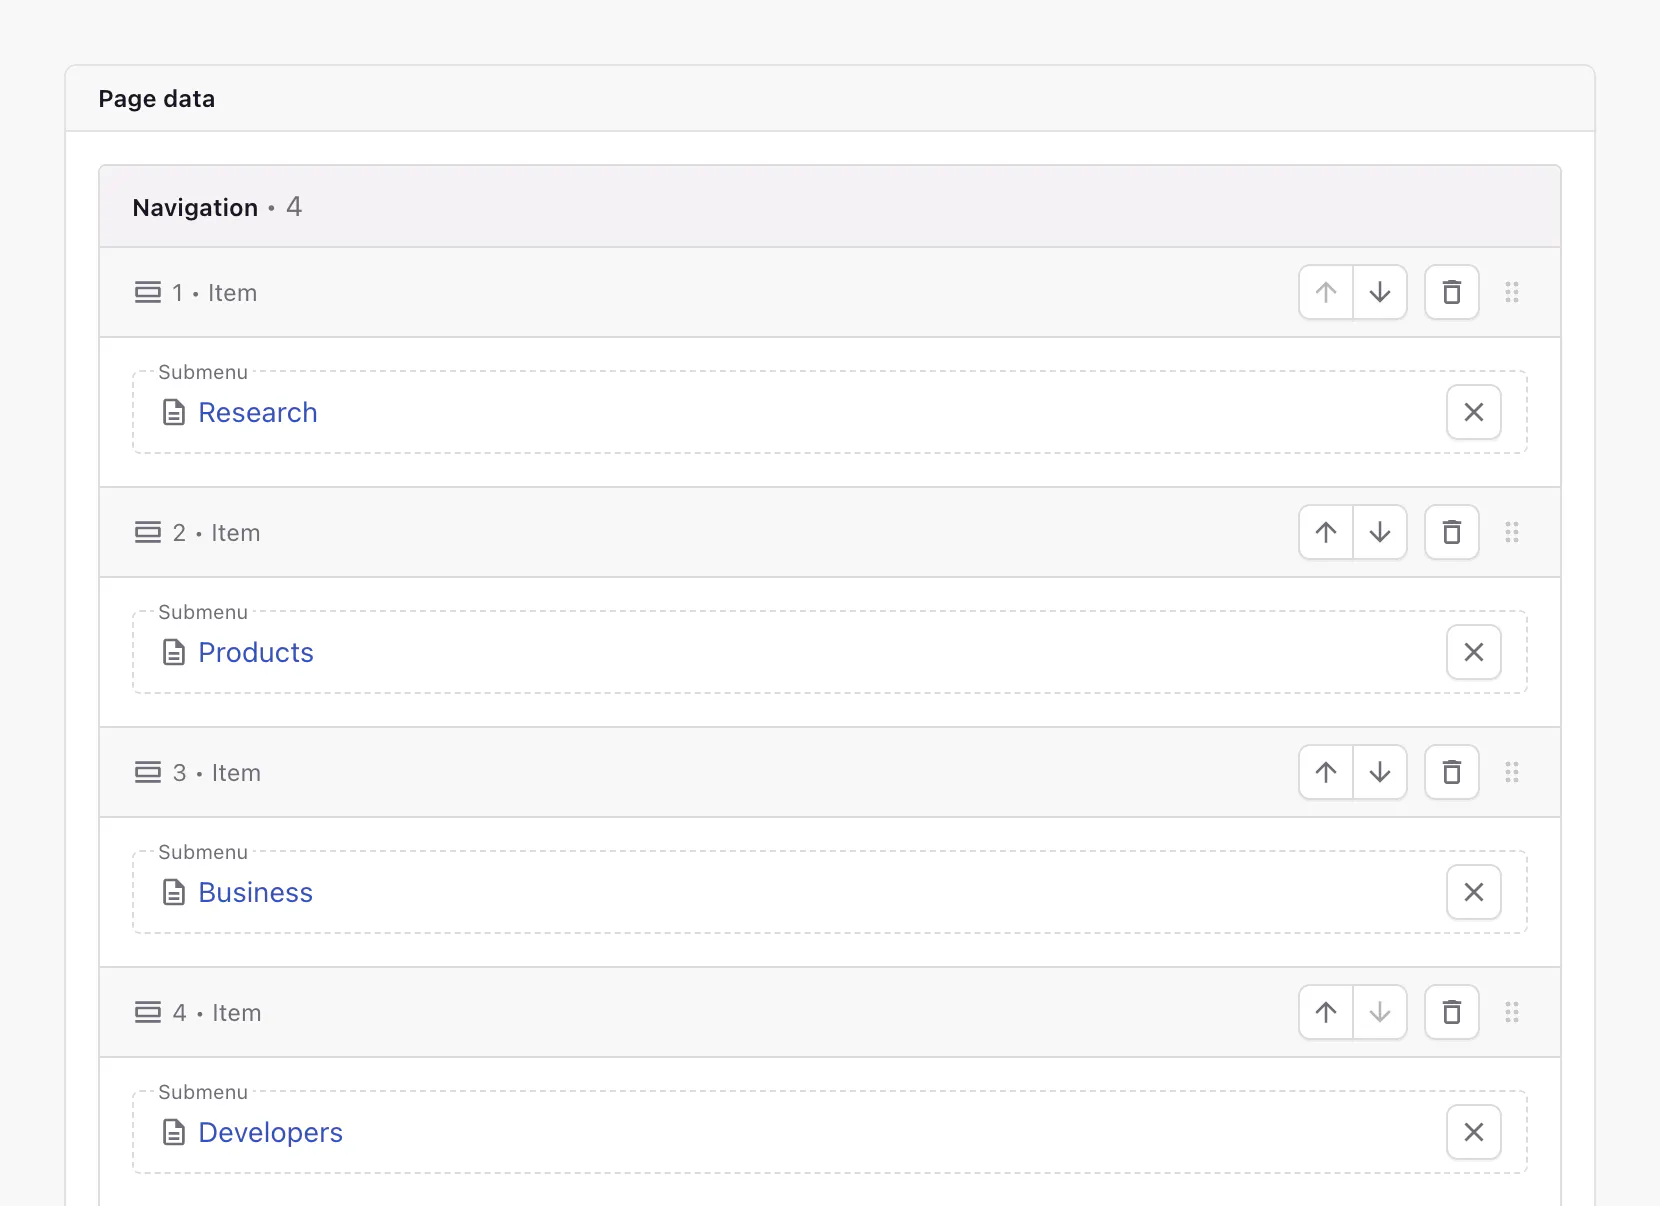Click the document icon beside Research
Screen dimensions: 1660x1206
pyautogui.click(x=174, y=412)
